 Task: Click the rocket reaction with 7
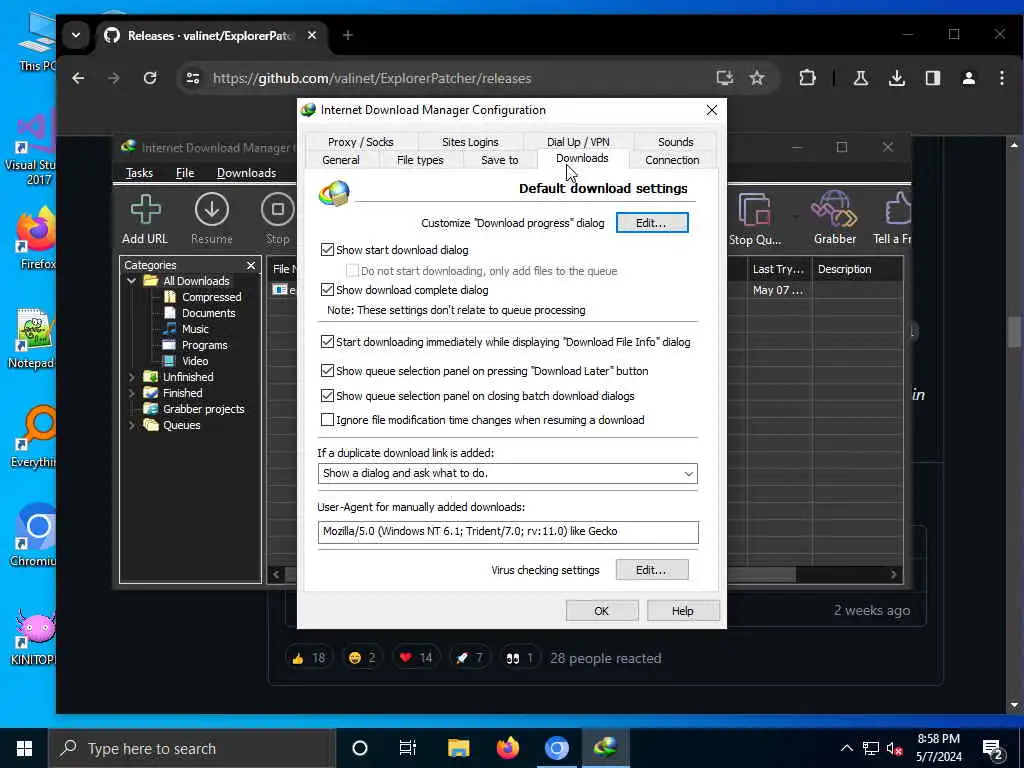pyautogui.click(x=470, y=658)
